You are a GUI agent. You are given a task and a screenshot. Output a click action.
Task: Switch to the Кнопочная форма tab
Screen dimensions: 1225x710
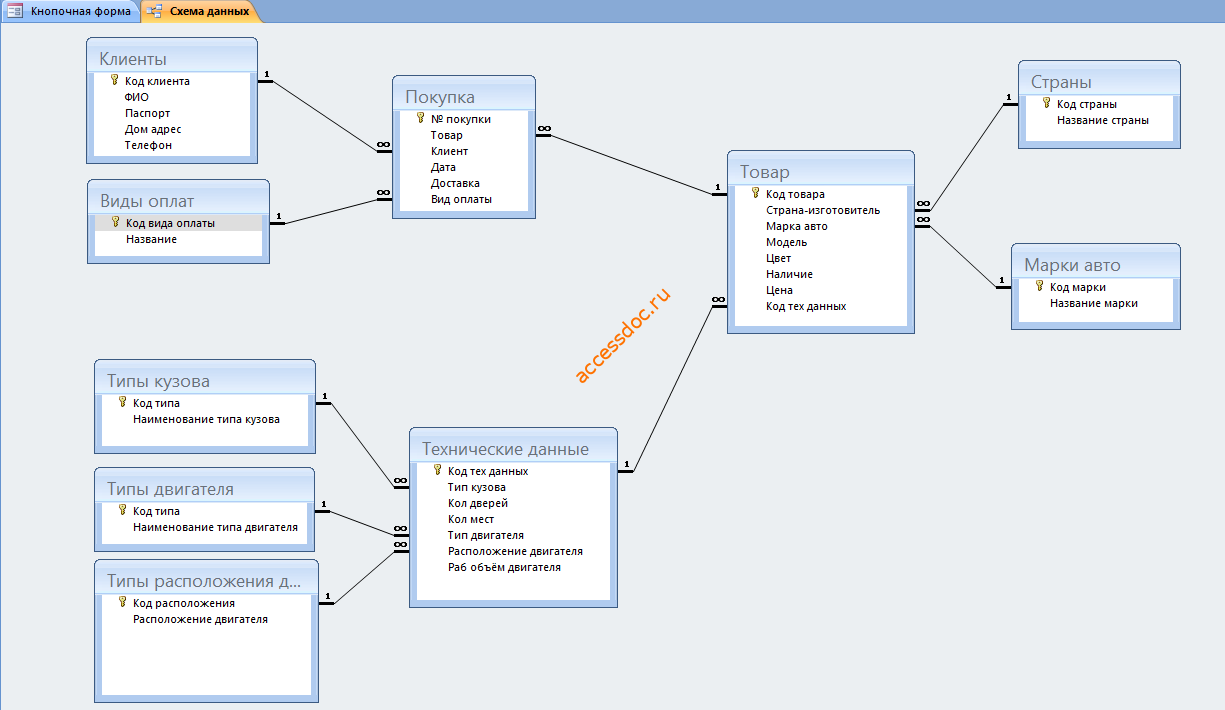coord(70,12)
